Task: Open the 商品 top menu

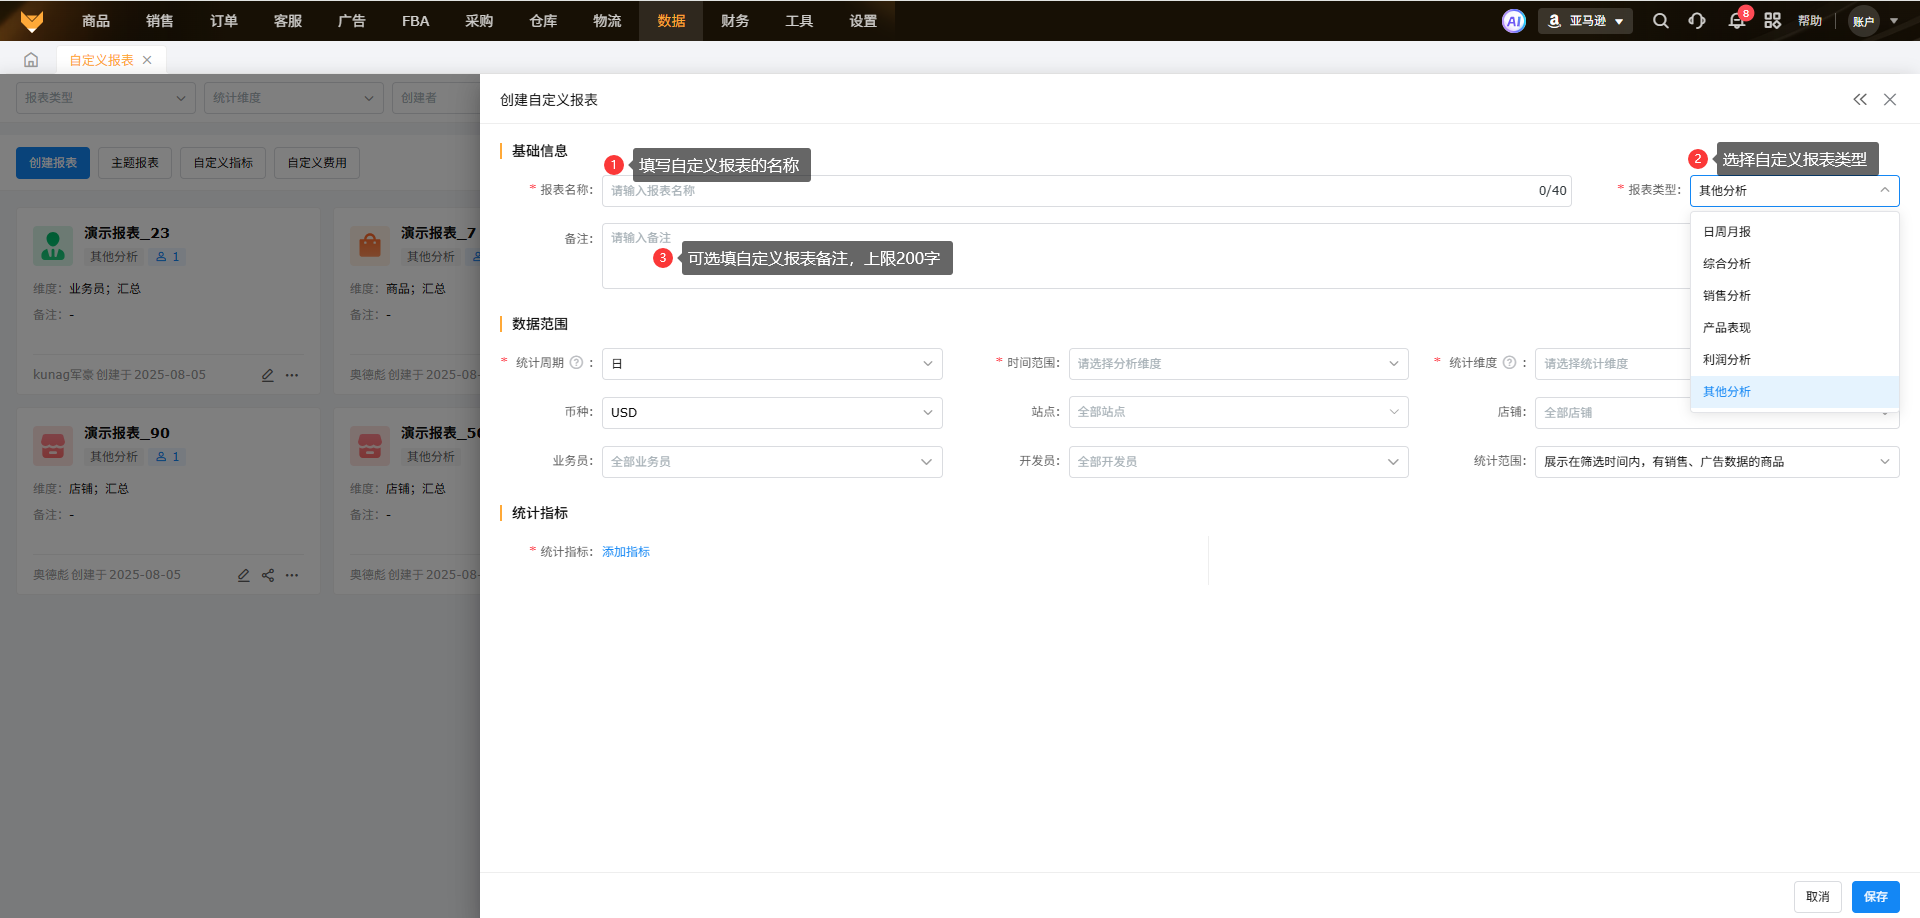Action: (96, 21)
